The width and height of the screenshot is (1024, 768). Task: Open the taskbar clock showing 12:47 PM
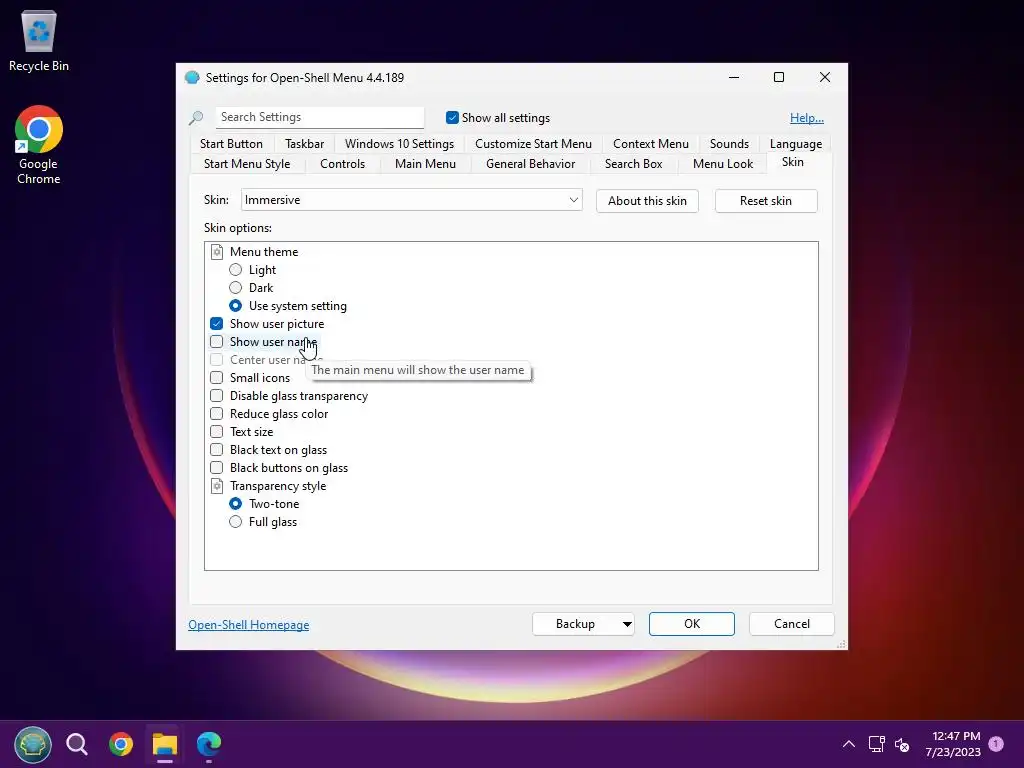pos(953,744)
